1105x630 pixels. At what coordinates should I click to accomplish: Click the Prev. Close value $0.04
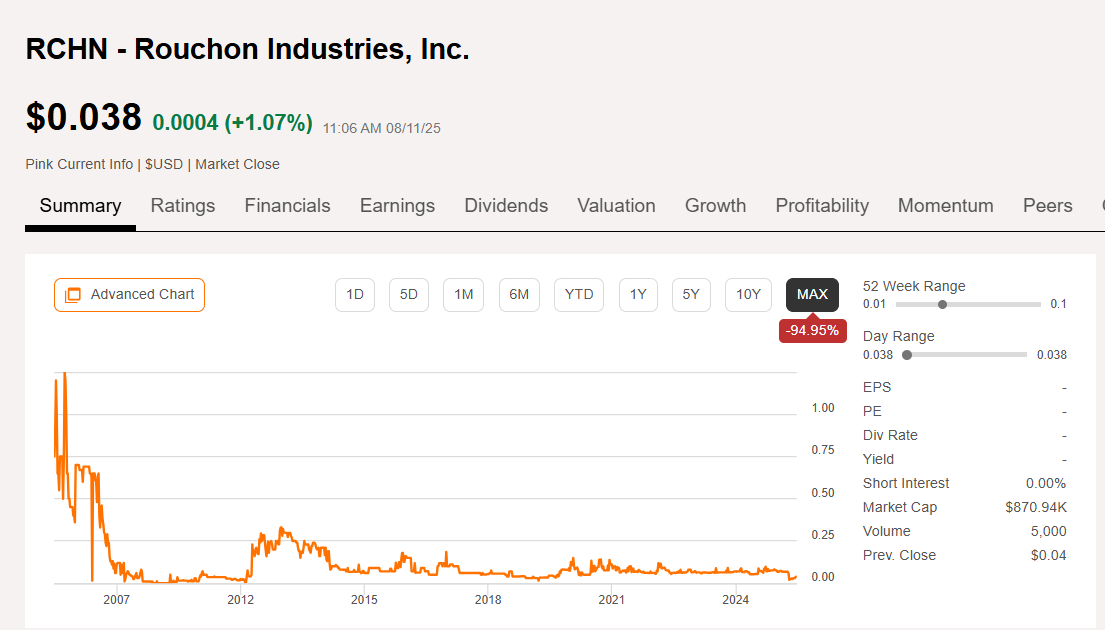[1048, 555]
